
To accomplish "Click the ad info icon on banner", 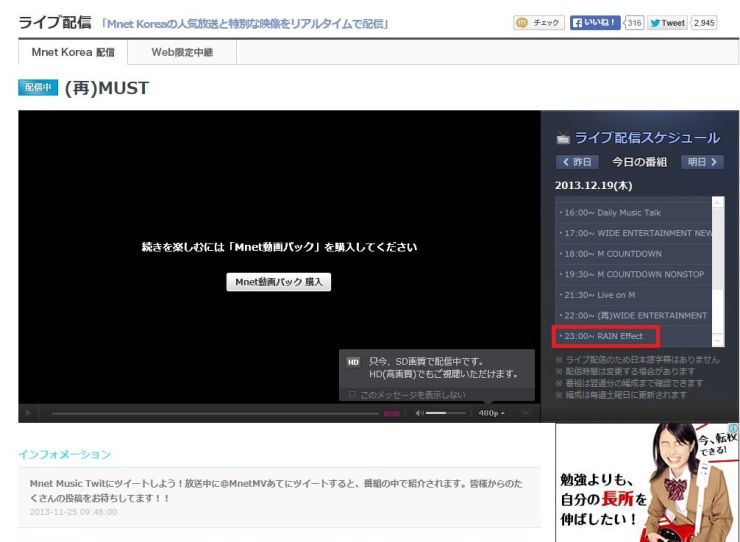I will point(733,428).
